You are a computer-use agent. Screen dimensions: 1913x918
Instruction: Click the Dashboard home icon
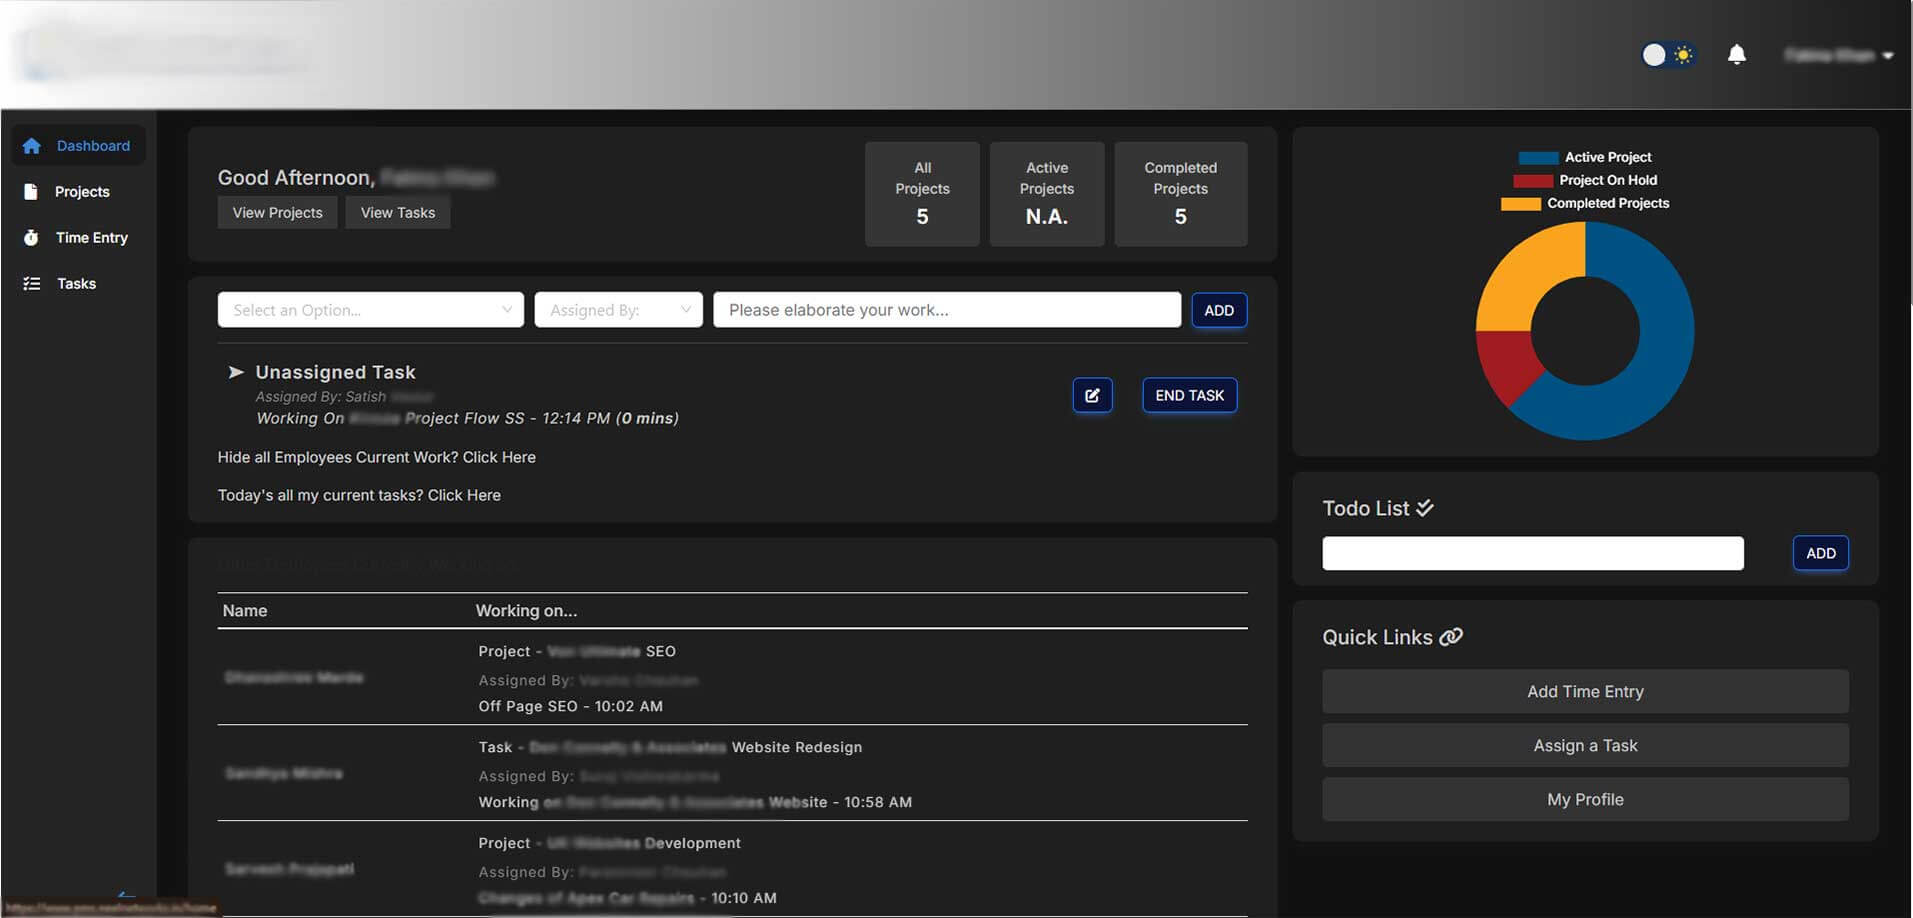[x=32, y=146]
